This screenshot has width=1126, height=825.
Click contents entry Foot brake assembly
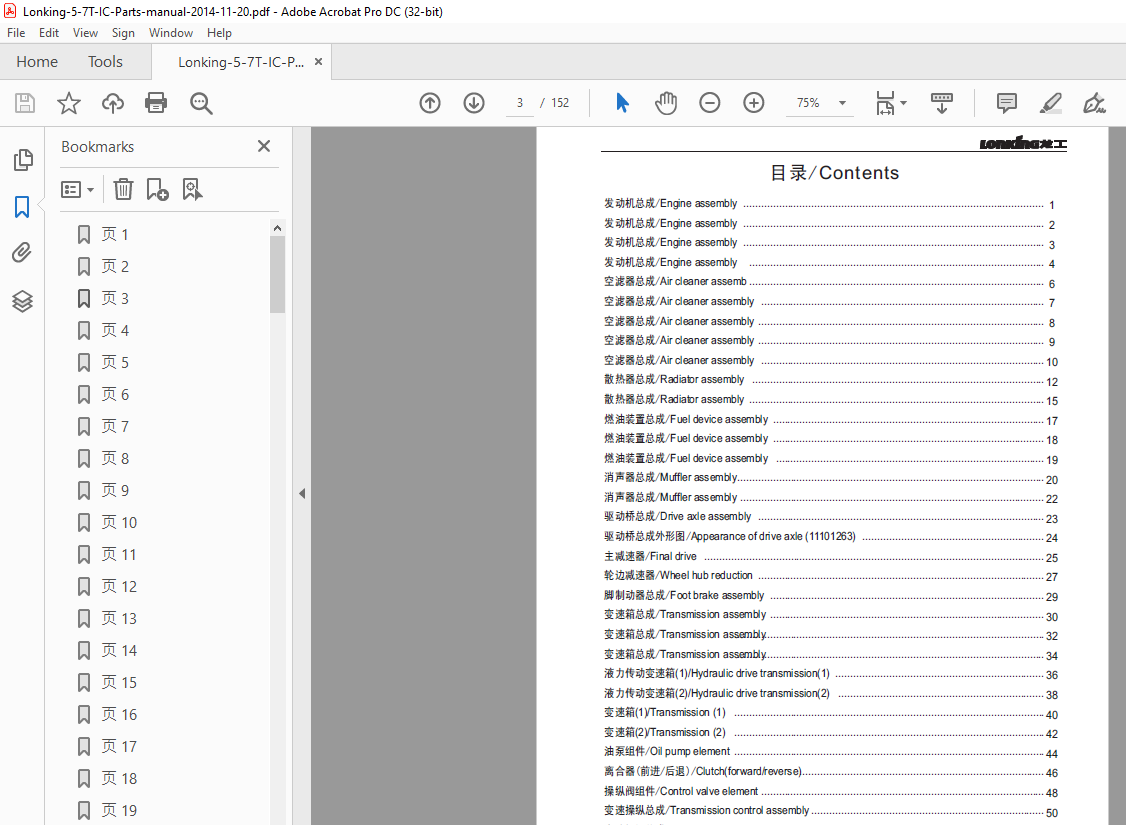click(x=831, y=596)
